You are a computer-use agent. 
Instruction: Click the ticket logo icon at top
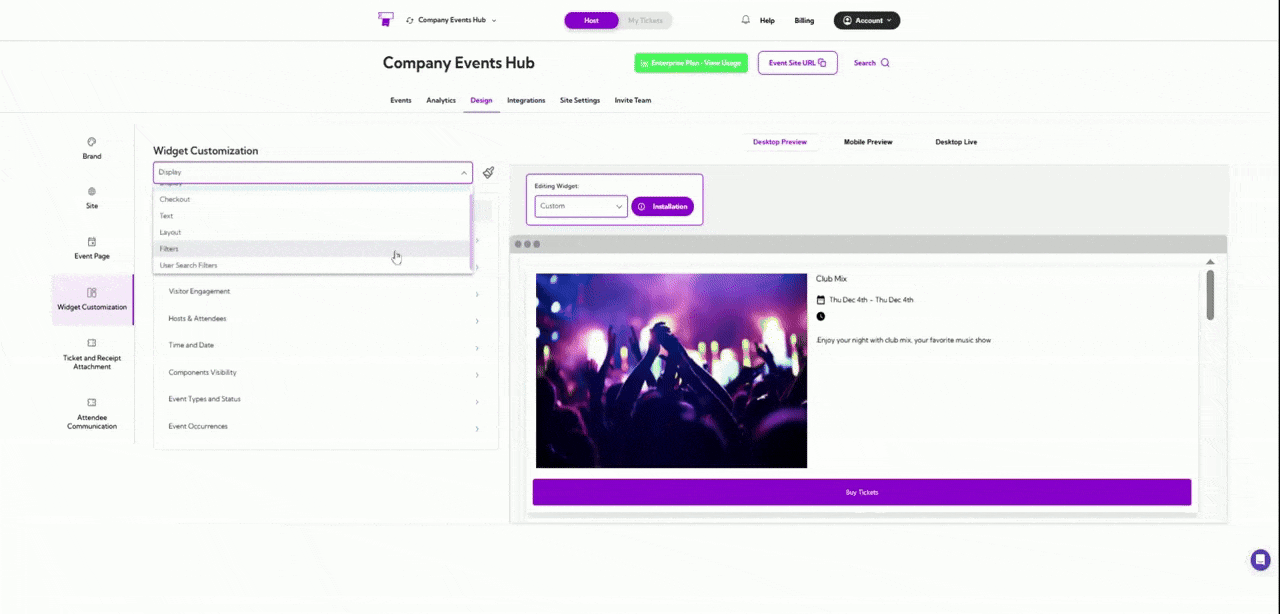click(386, 20)
